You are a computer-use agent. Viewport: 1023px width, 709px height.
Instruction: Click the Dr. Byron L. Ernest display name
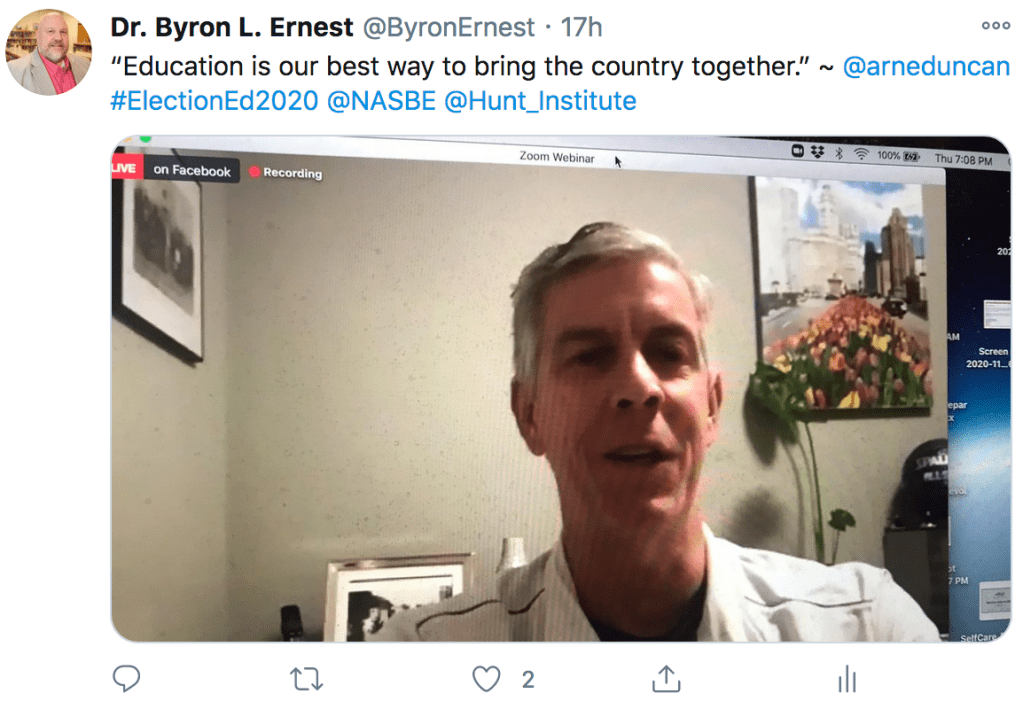[232, 27]
